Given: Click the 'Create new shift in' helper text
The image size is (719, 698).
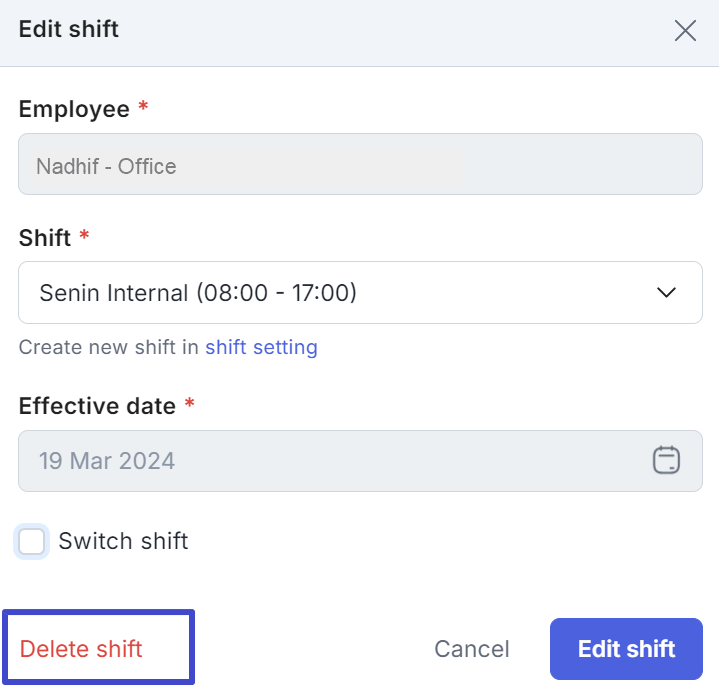Looking at the screenshot, I should (108, 347).
